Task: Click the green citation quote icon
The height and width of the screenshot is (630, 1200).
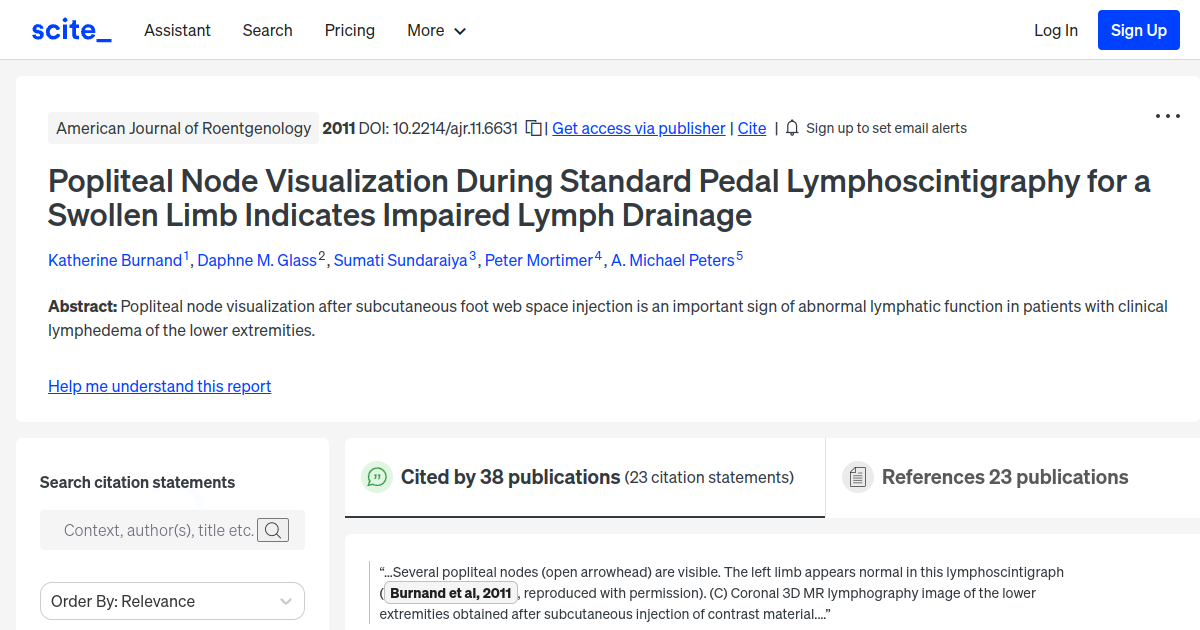Action: tap(377, 477)
